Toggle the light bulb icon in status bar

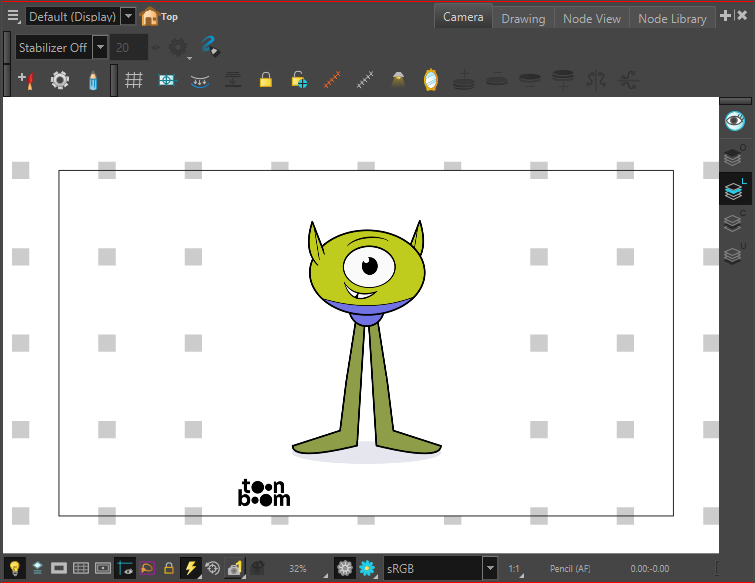[x=15, y=569]
